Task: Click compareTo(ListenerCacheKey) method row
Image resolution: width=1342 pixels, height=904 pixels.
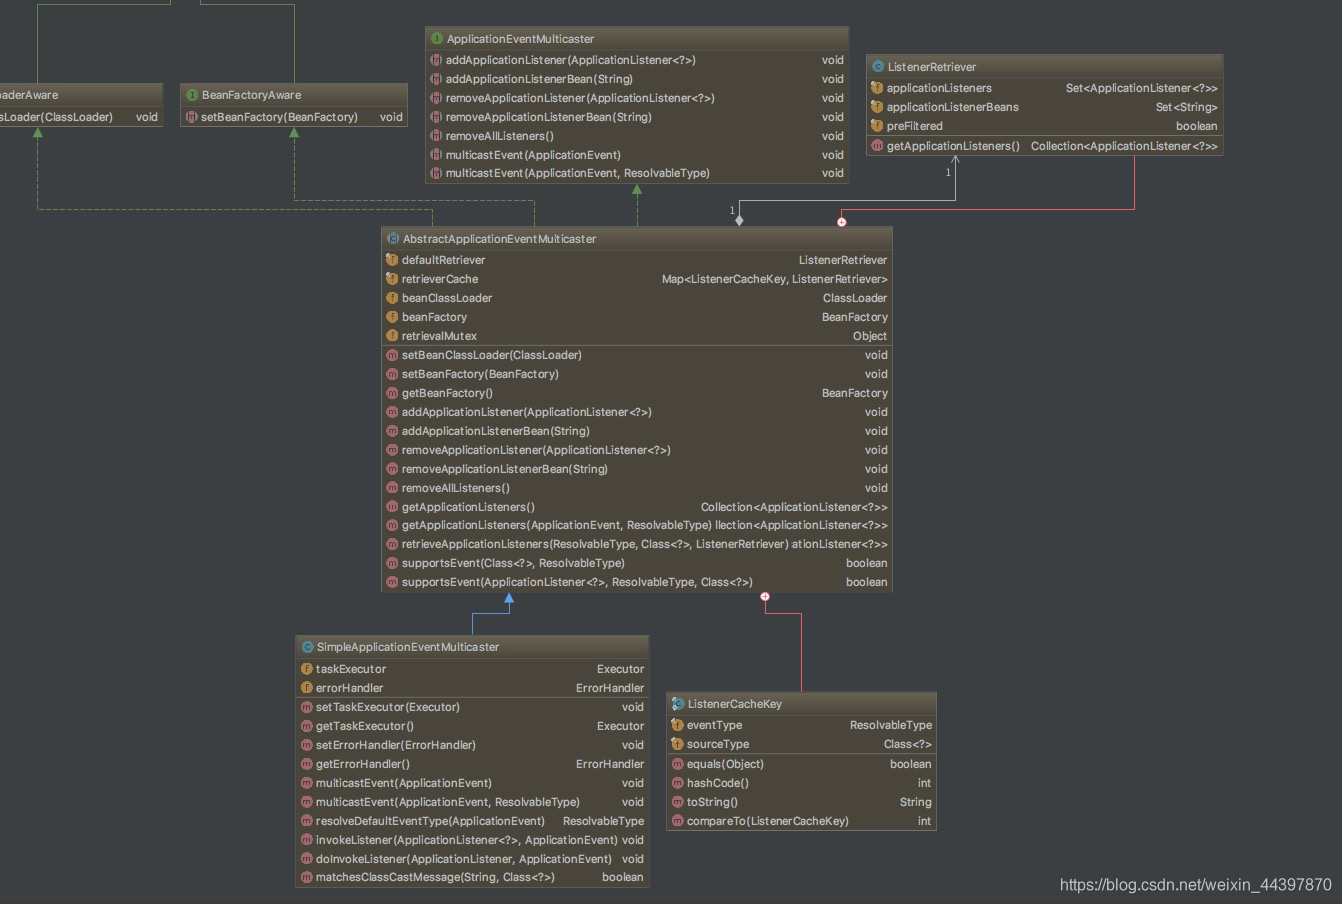Action: 801,821
